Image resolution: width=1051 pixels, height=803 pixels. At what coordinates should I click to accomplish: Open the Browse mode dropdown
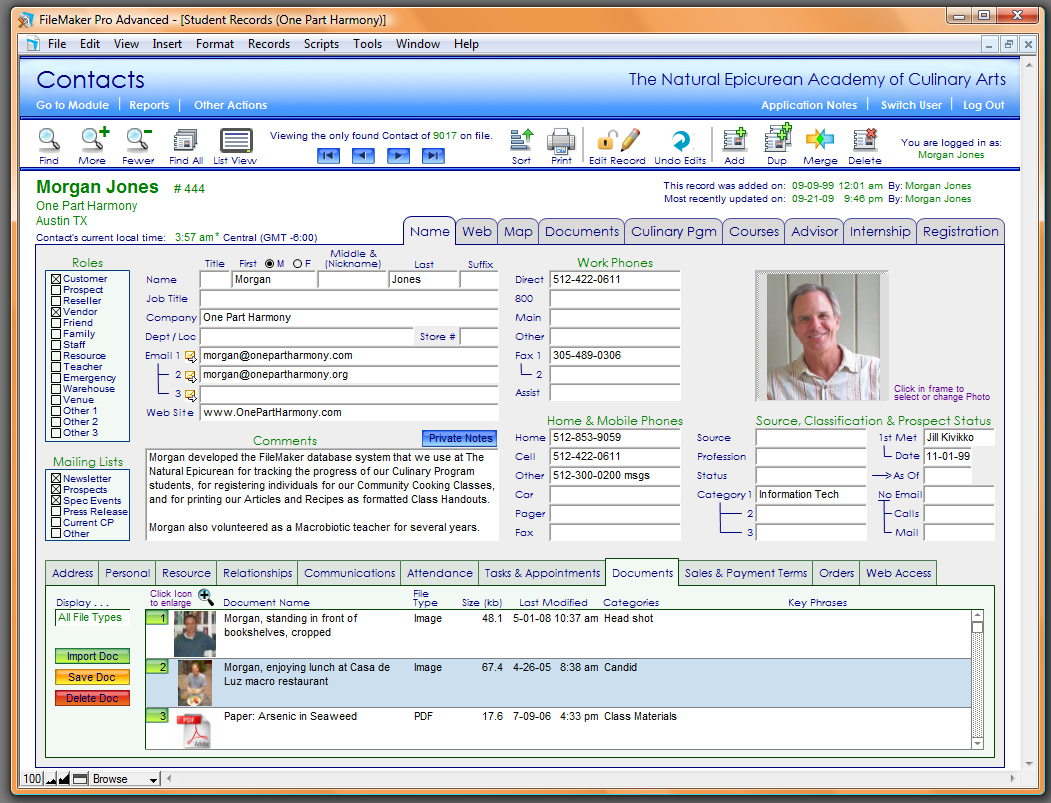click(125, 779)
